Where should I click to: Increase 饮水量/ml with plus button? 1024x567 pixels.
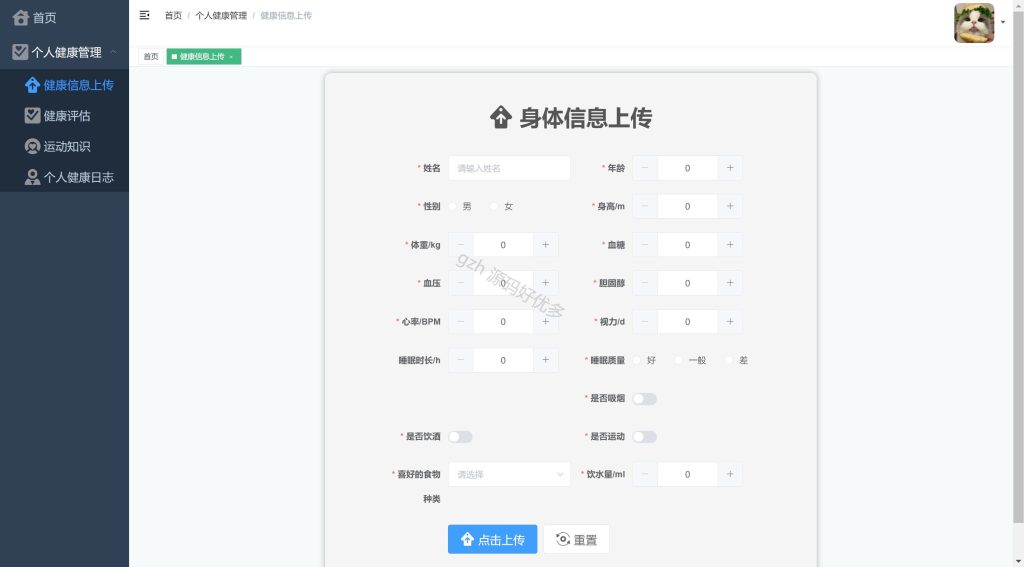pos(729,474)
